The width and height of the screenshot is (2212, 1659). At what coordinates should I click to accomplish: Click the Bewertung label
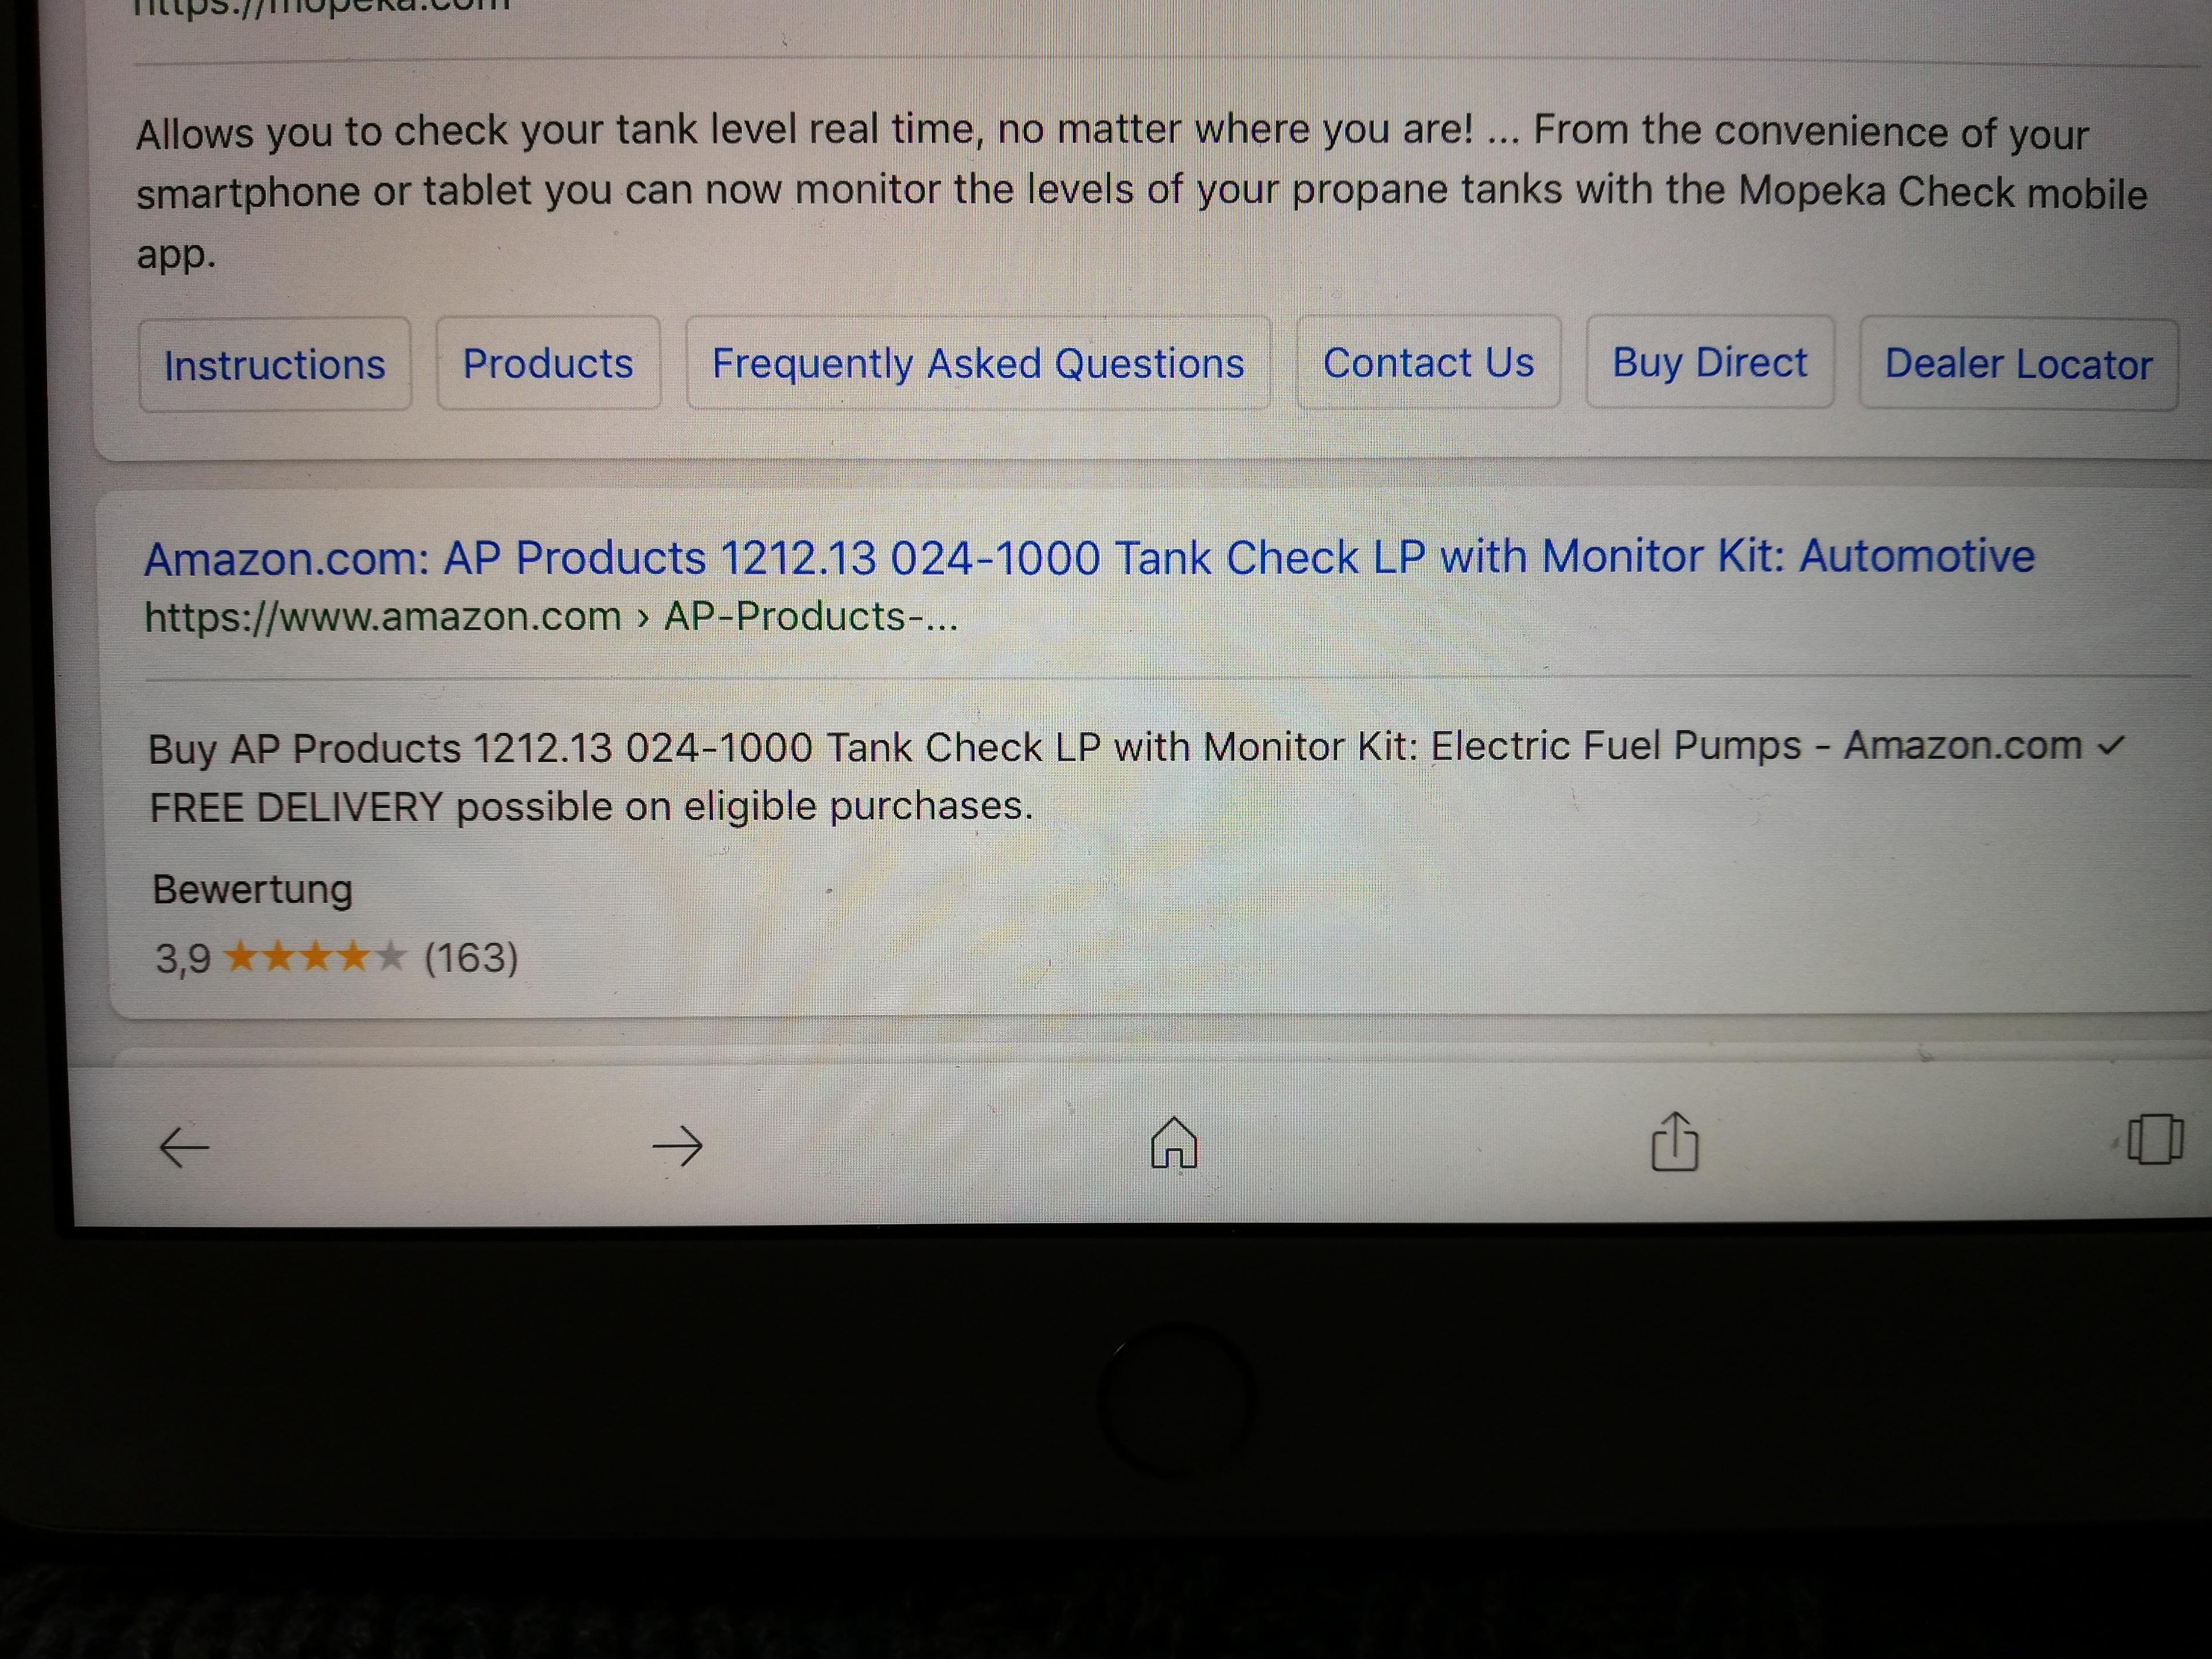pyautogui.click(x=252, y=889)
